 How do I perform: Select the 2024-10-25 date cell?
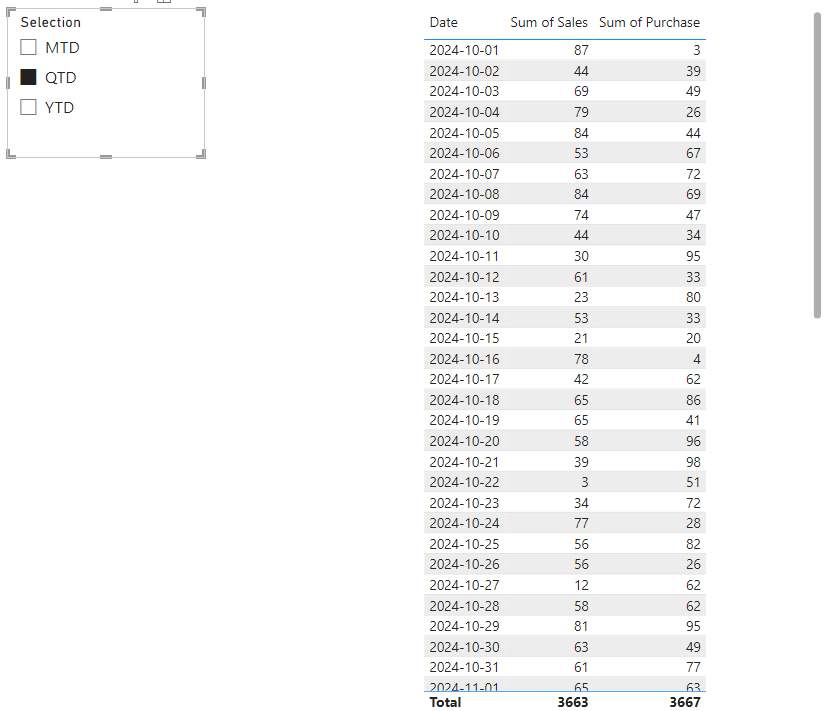click(464, 544)
